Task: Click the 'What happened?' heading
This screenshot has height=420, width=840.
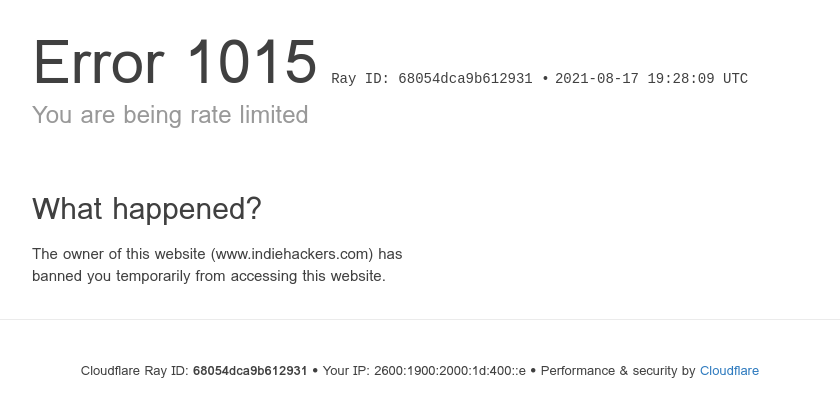Action: pyautogui.click(x=147, y=208)
